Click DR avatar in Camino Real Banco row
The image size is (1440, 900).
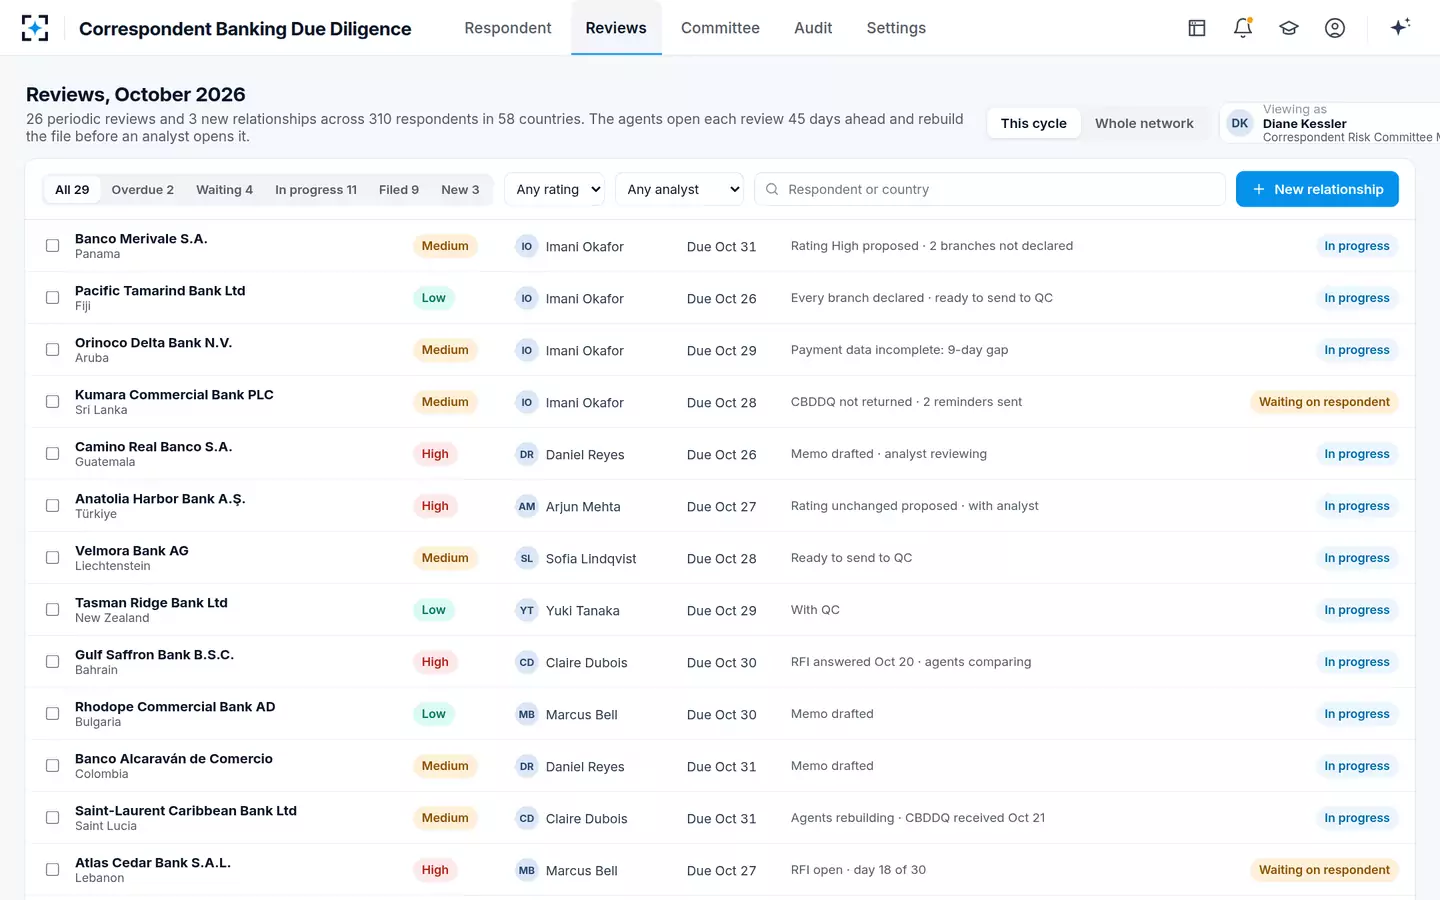(x=527, y=454)
